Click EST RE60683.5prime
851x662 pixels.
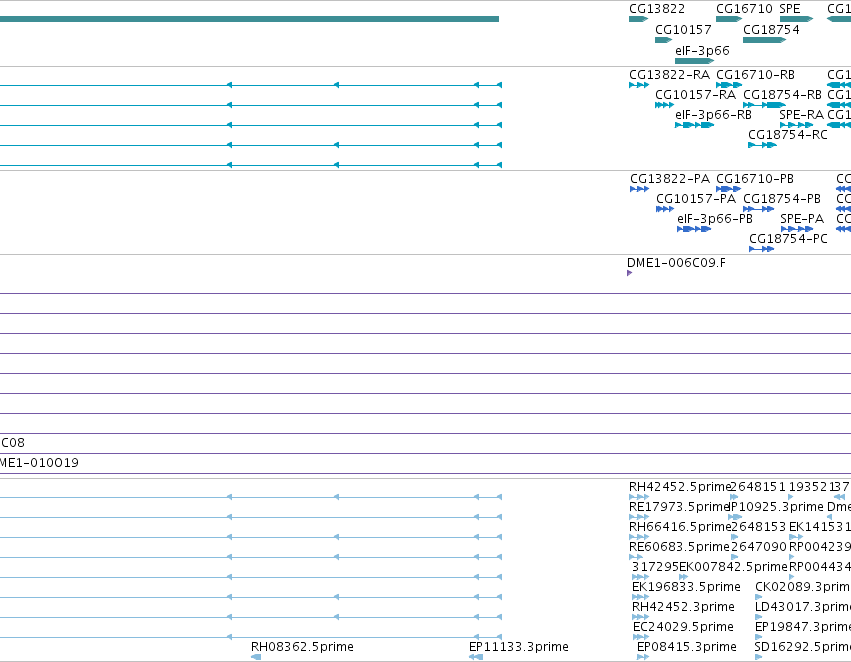679,546
